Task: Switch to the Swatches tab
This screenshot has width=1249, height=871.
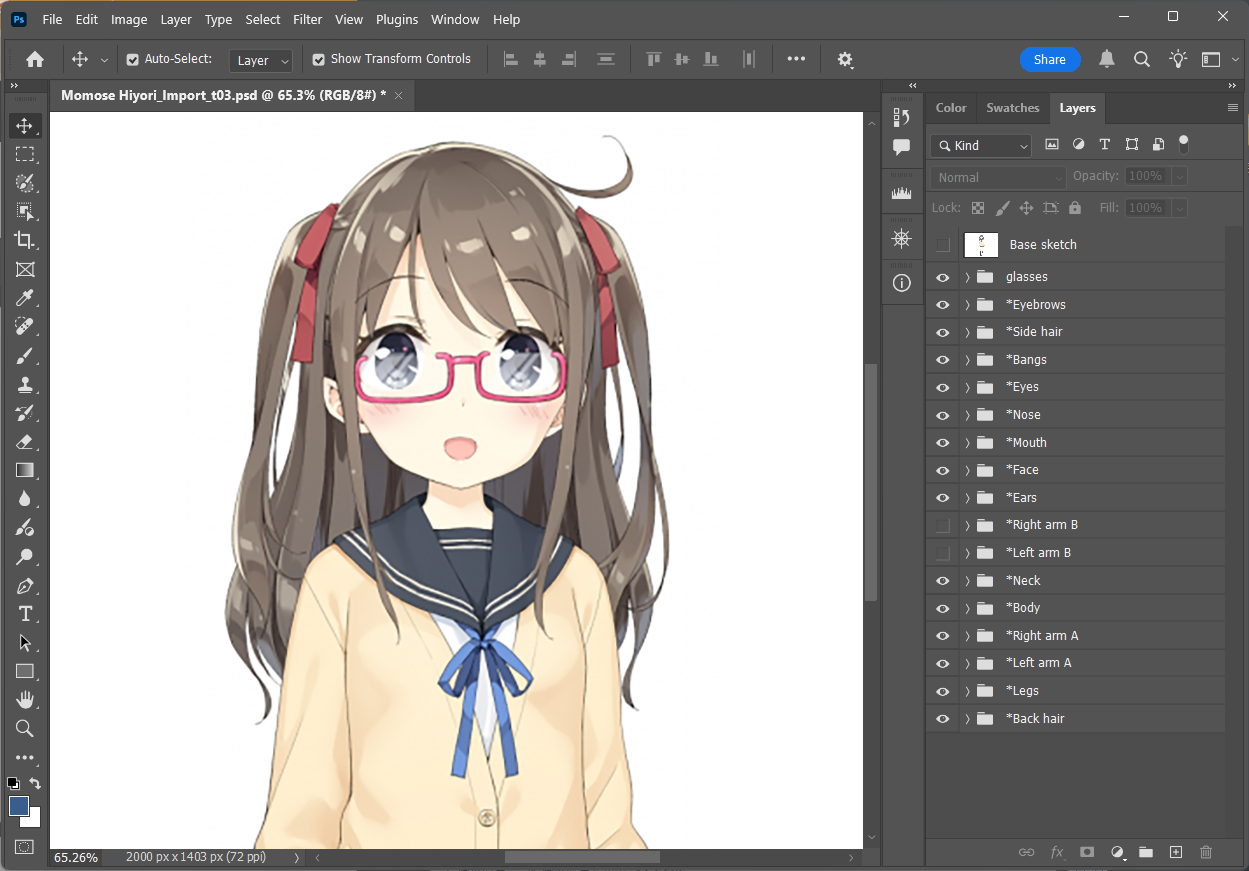Action: (1012, 108)
